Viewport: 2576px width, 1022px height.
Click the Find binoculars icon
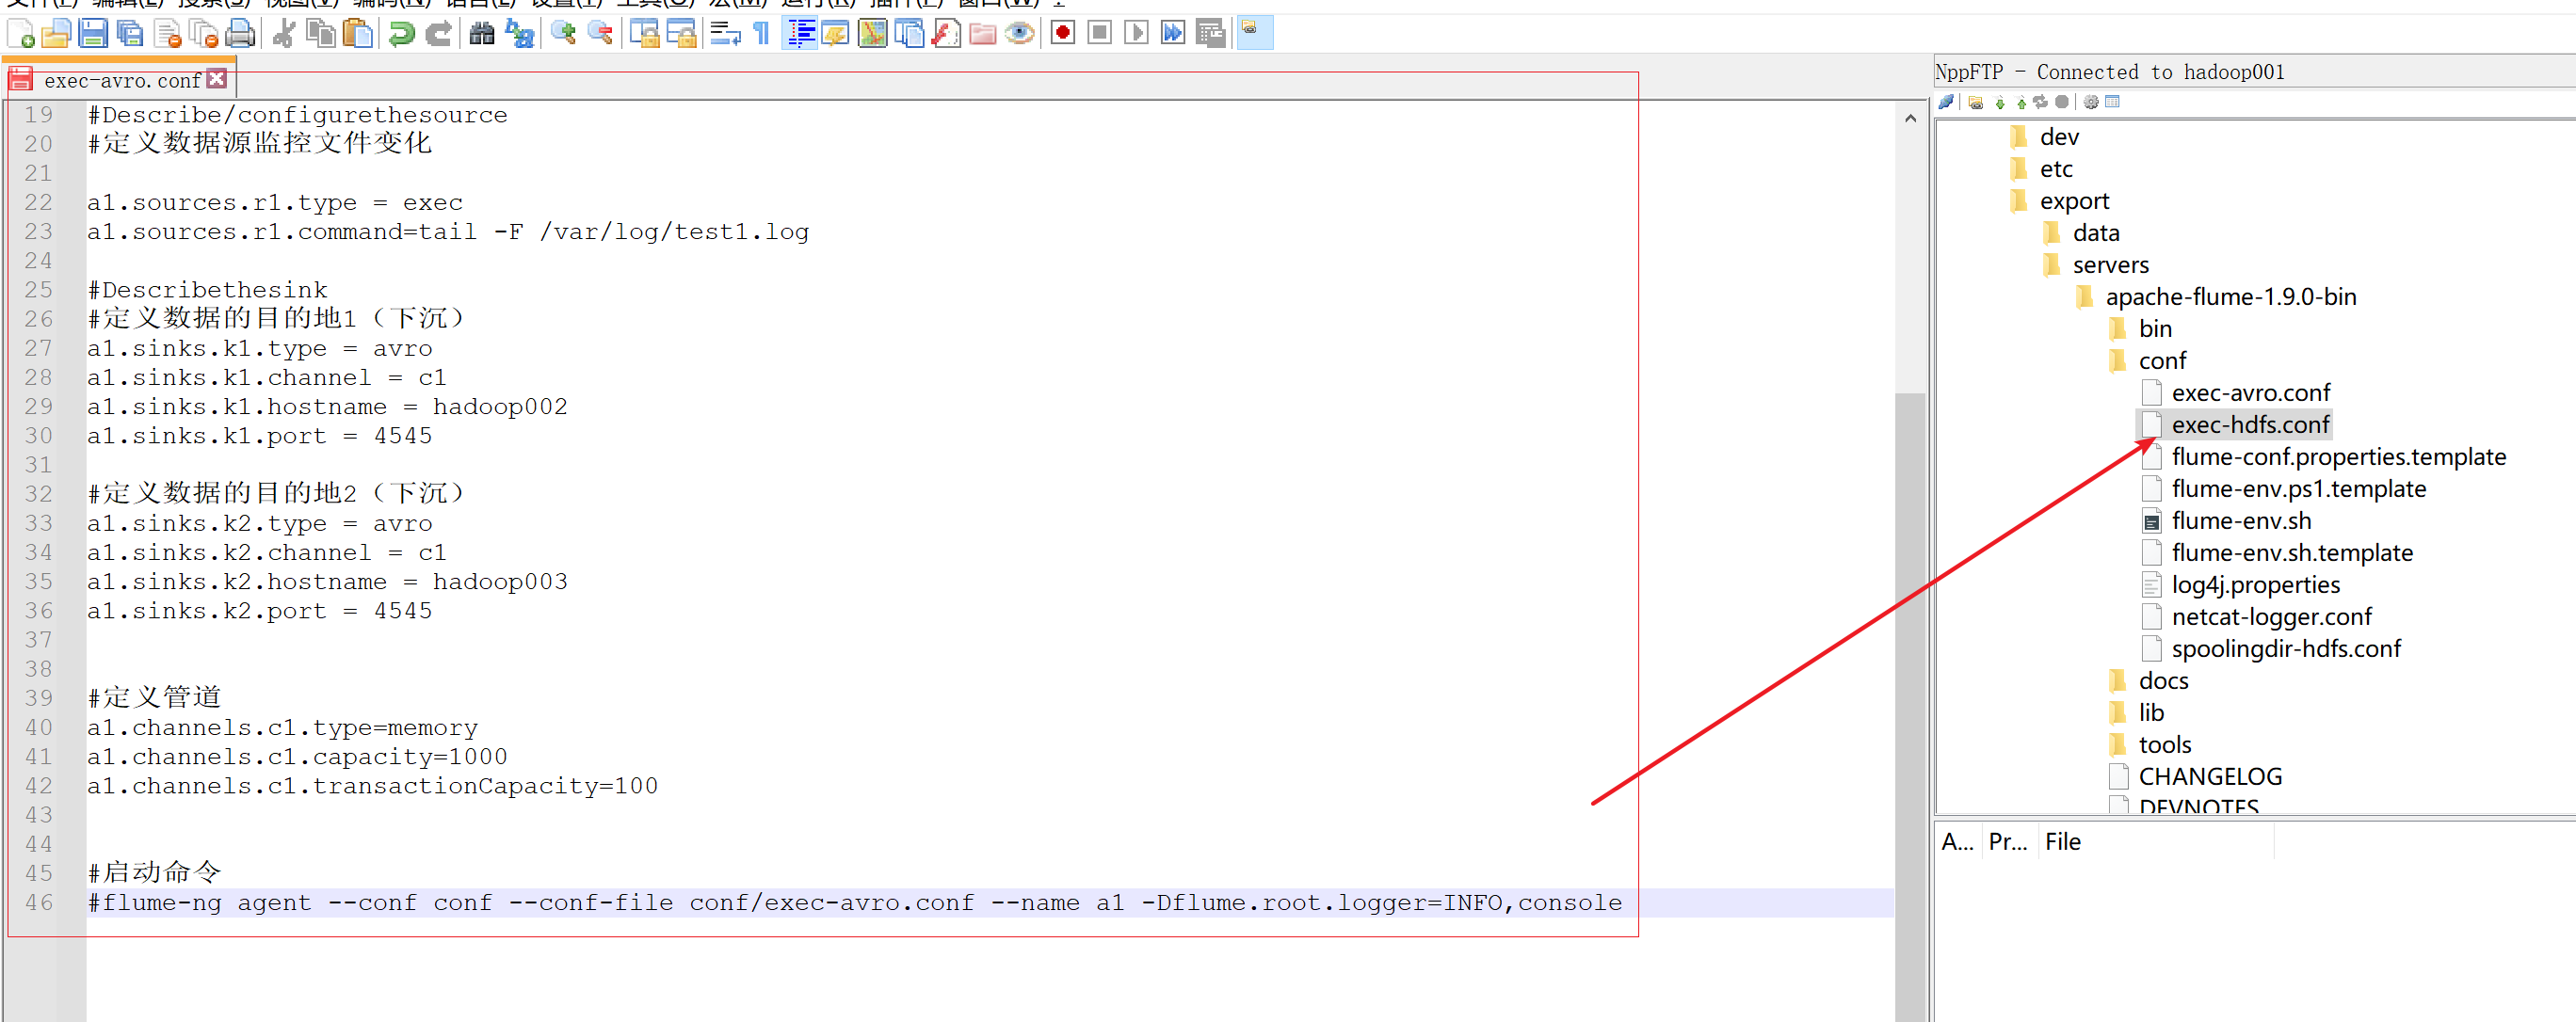[x=482, y=34]
